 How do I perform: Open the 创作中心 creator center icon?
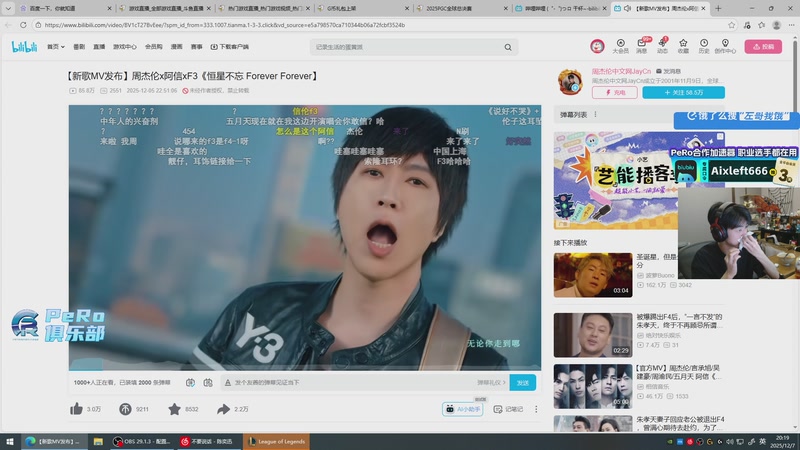pyautogui.click(x=725, y=46)
